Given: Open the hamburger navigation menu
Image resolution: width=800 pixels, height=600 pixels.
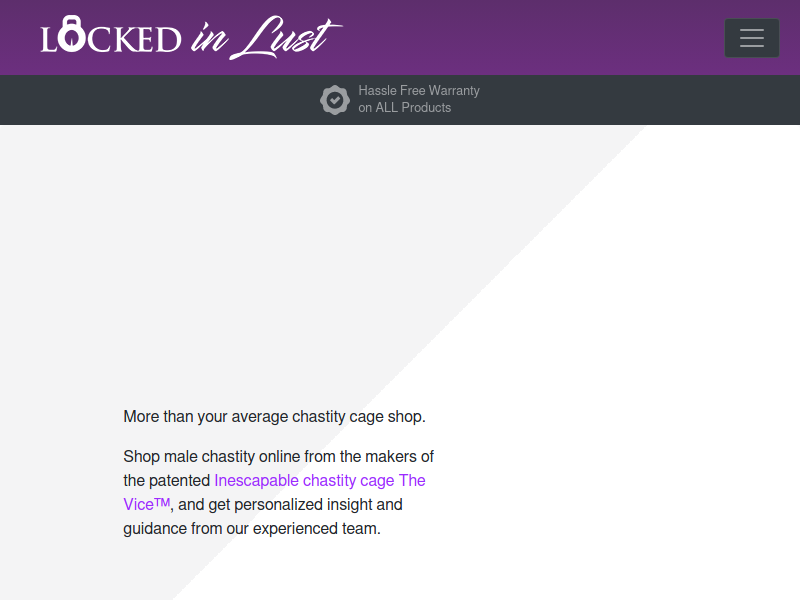Looking at the screenshot, I should pos(752,38).
